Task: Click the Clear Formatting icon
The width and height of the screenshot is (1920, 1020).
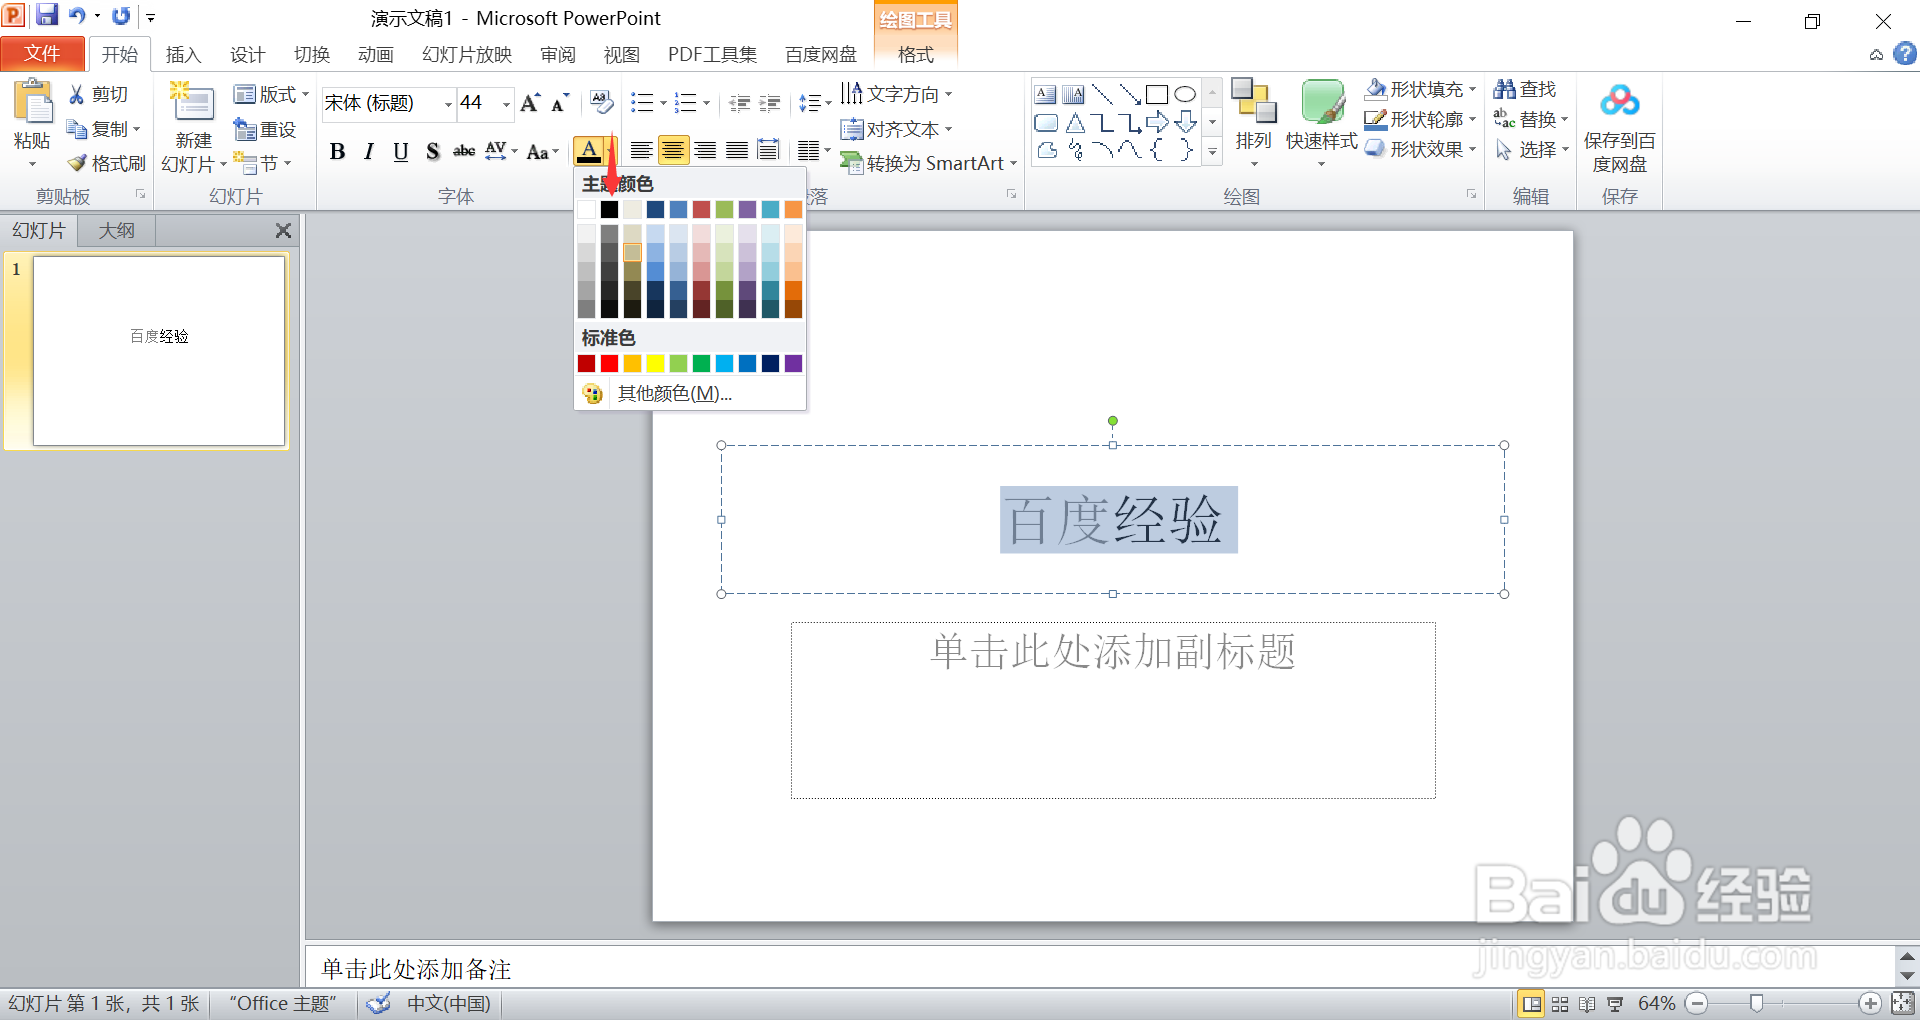Action: pyautogui.click(x=601, y=102)
